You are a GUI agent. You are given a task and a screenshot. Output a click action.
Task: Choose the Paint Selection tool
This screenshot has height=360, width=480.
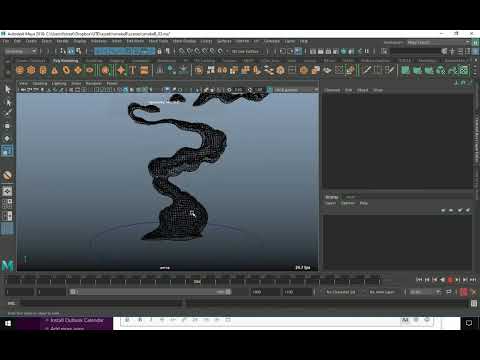click(8, 113)
